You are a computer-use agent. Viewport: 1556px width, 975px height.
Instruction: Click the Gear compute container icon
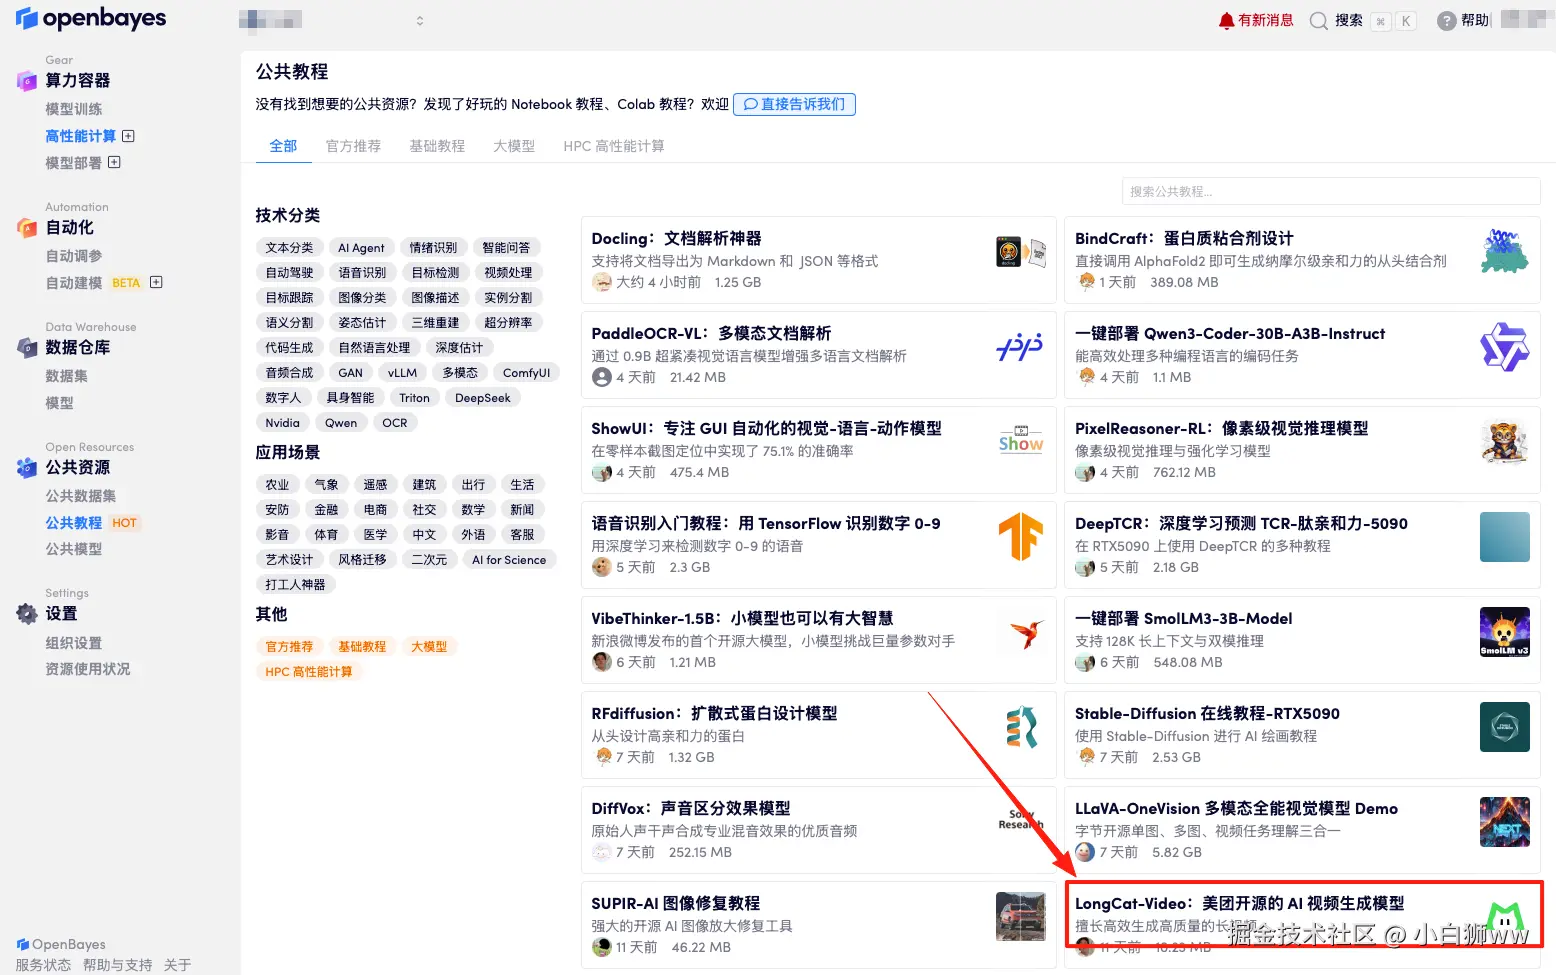[x=27, y=81]
